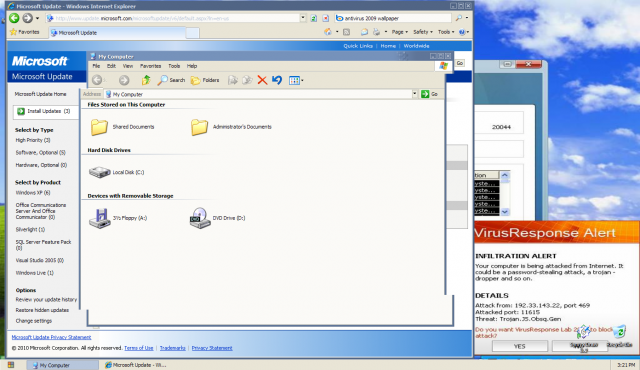Open the Tools menu in My Computer
The image size is (640, 370).
pyautogui.click(x=174, y=66)
